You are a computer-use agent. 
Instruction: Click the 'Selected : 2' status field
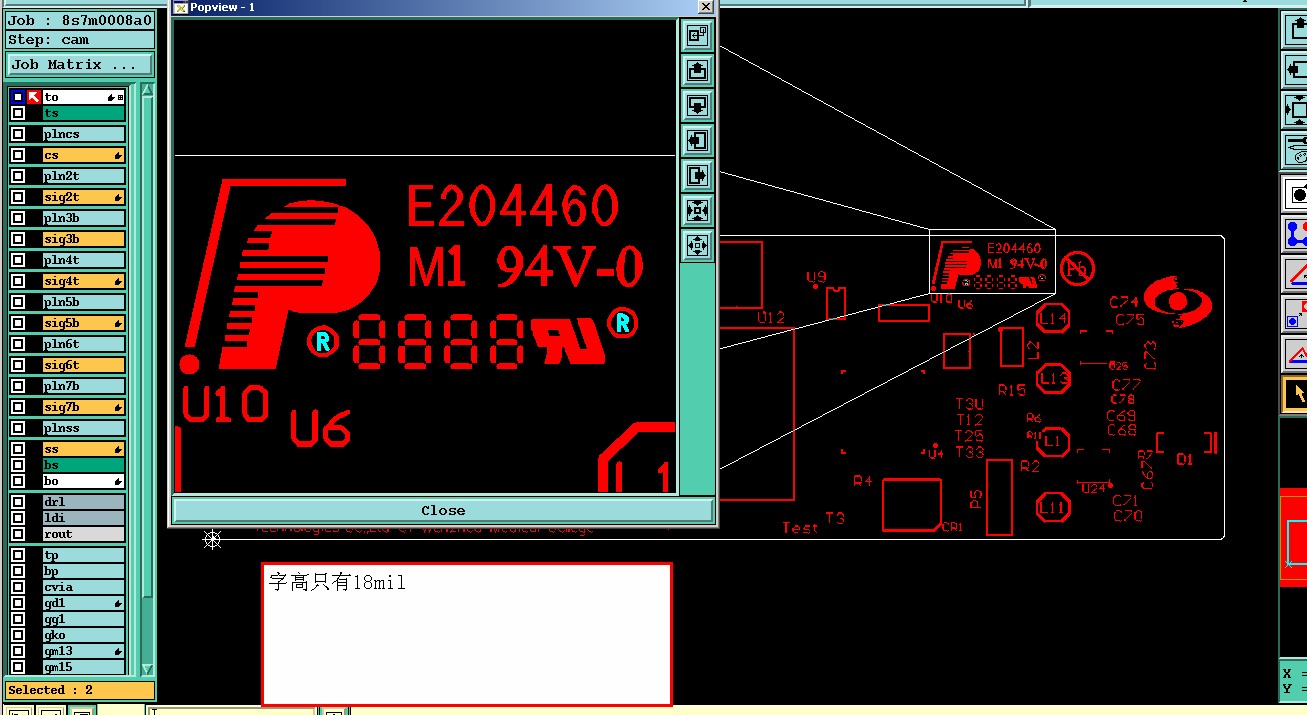click(80, 690)
